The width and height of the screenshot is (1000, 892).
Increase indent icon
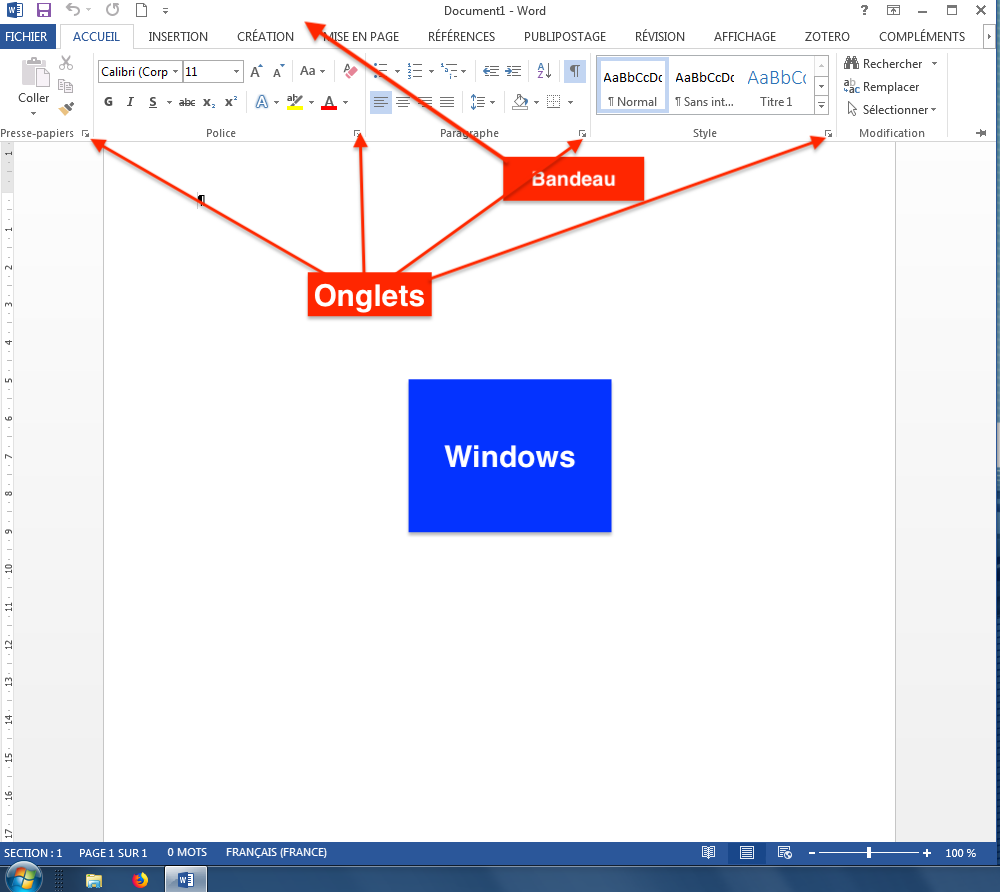[513, 71]
